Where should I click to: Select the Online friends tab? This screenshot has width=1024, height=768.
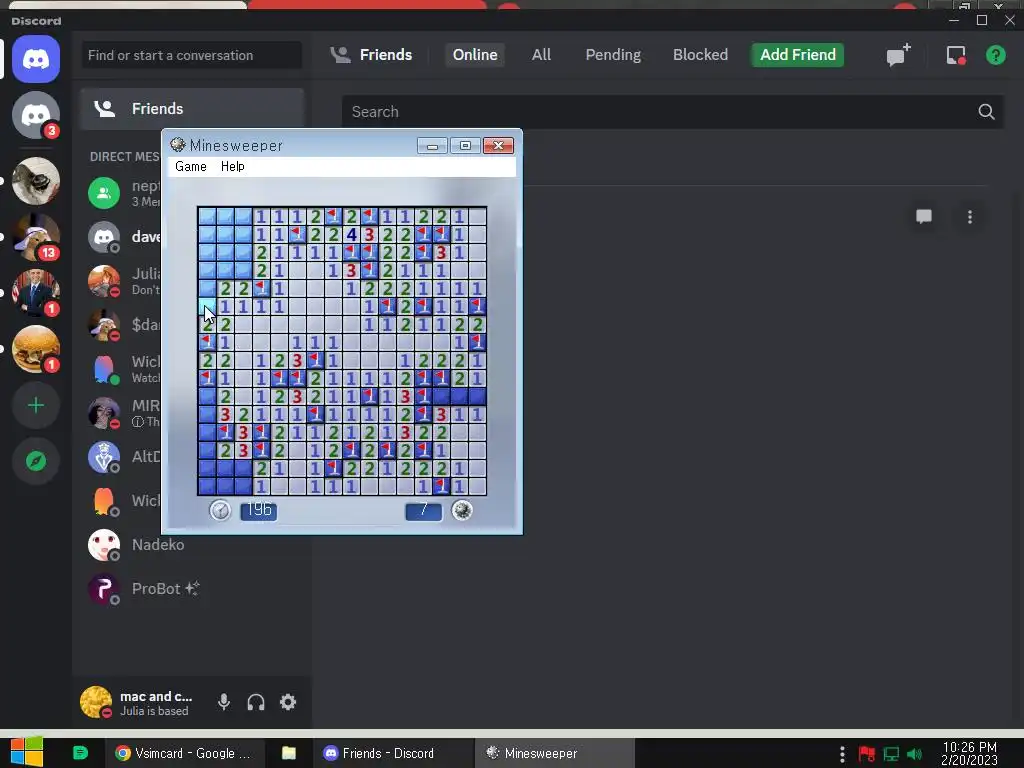[x=475, y=55]
